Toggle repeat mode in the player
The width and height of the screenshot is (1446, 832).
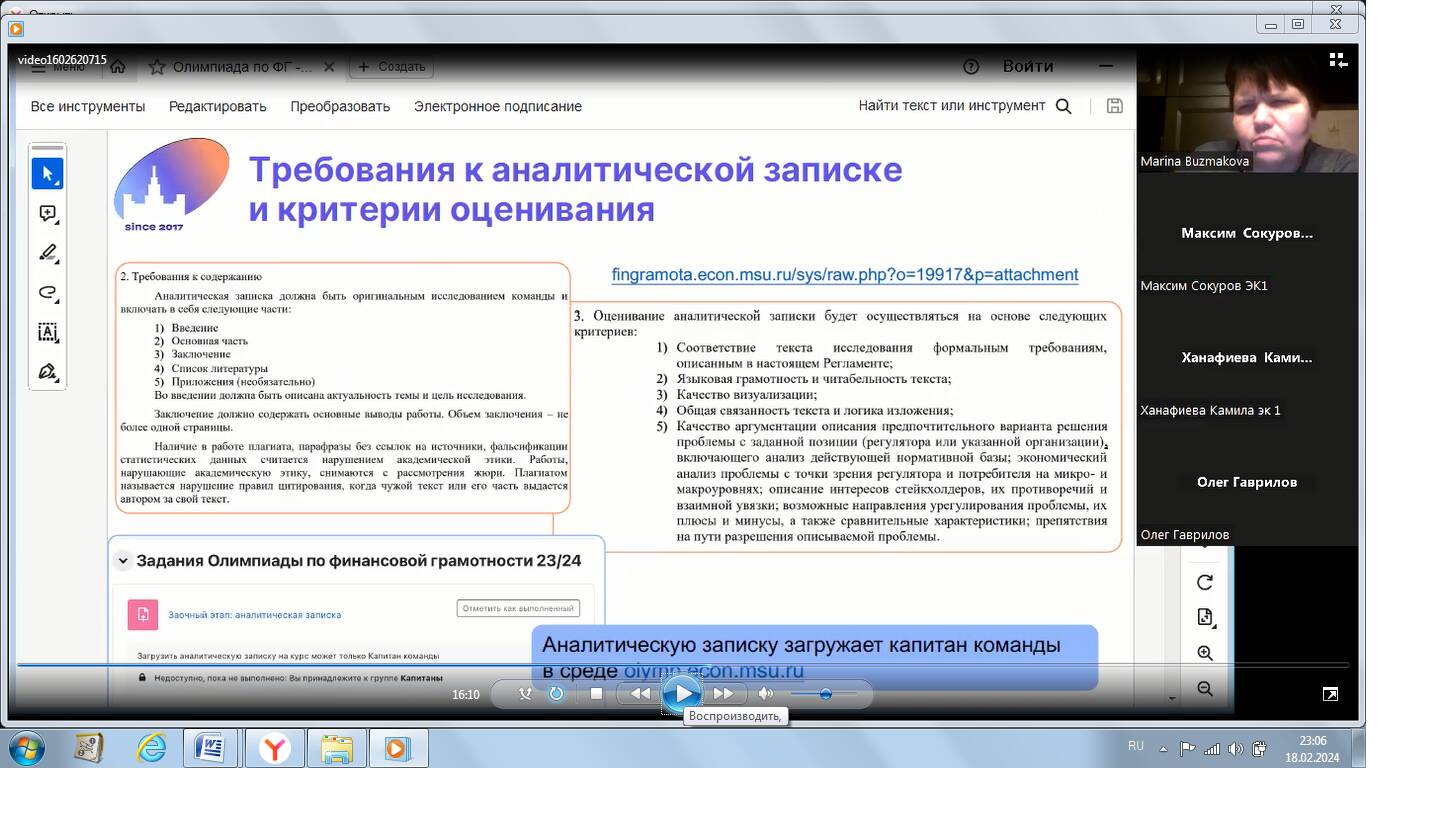point(557,693)
